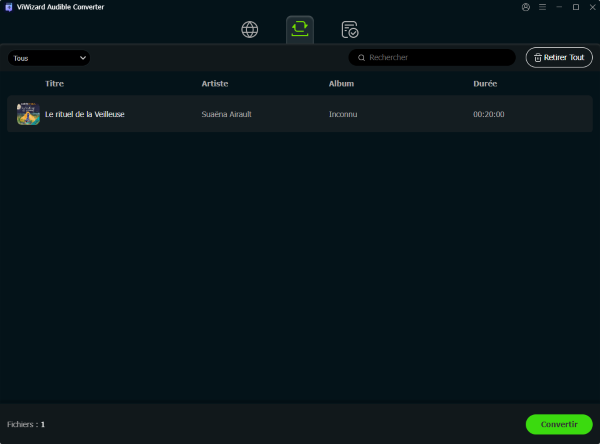Click the Album column header
The height and width of the screenshot is (444, 600).
click(x=341, y=83)
